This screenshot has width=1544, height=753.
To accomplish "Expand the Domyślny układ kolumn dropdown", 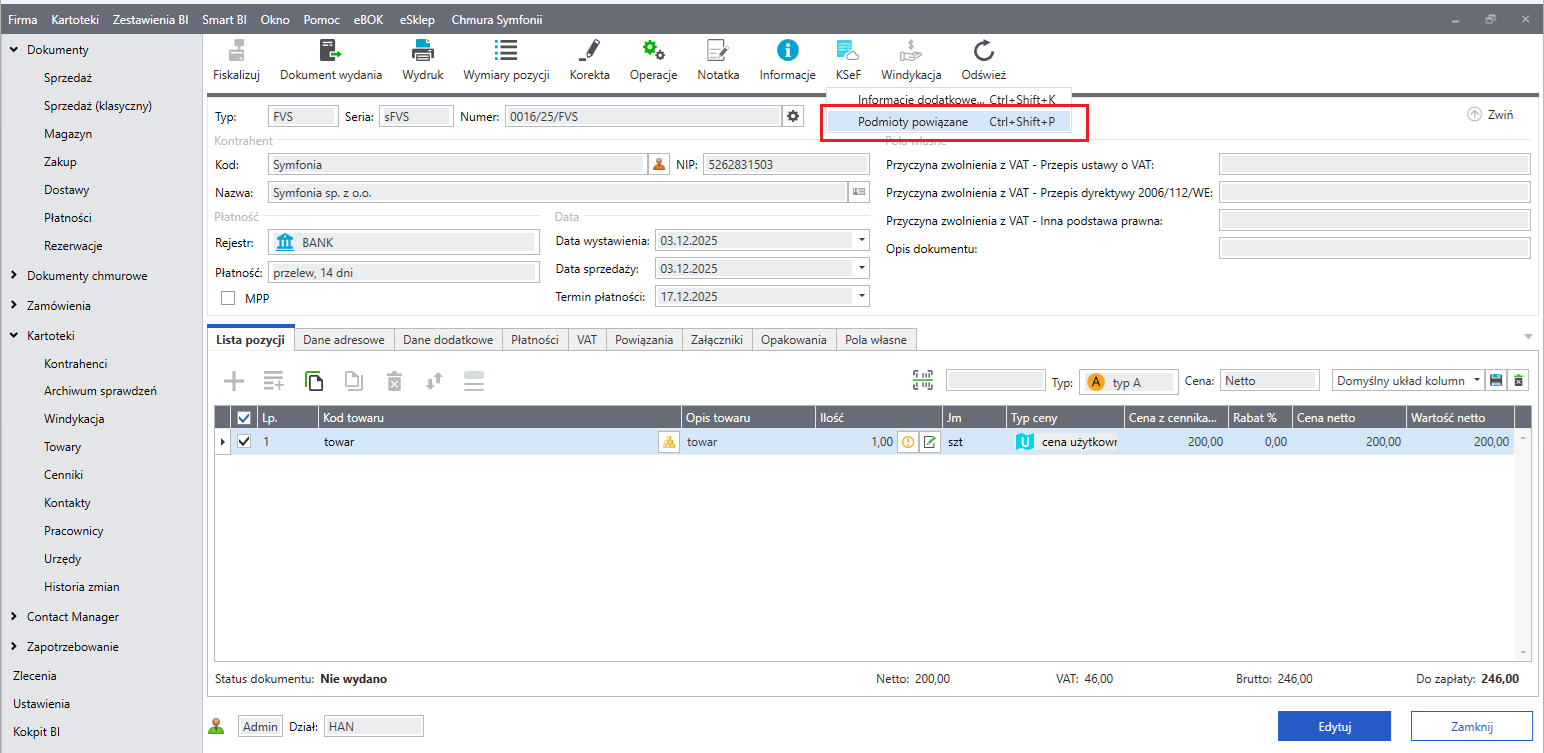I will click(1476, 380).
